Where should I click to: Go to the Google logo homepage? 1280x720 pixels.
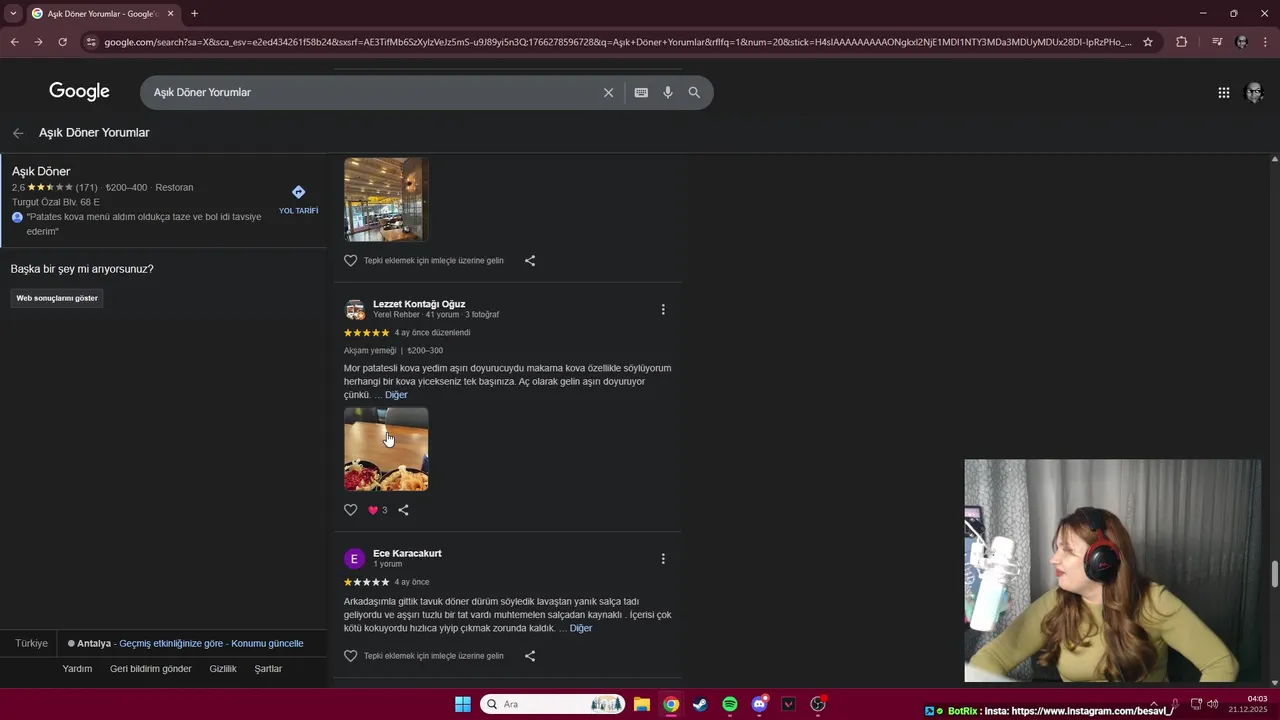point(79,91)
